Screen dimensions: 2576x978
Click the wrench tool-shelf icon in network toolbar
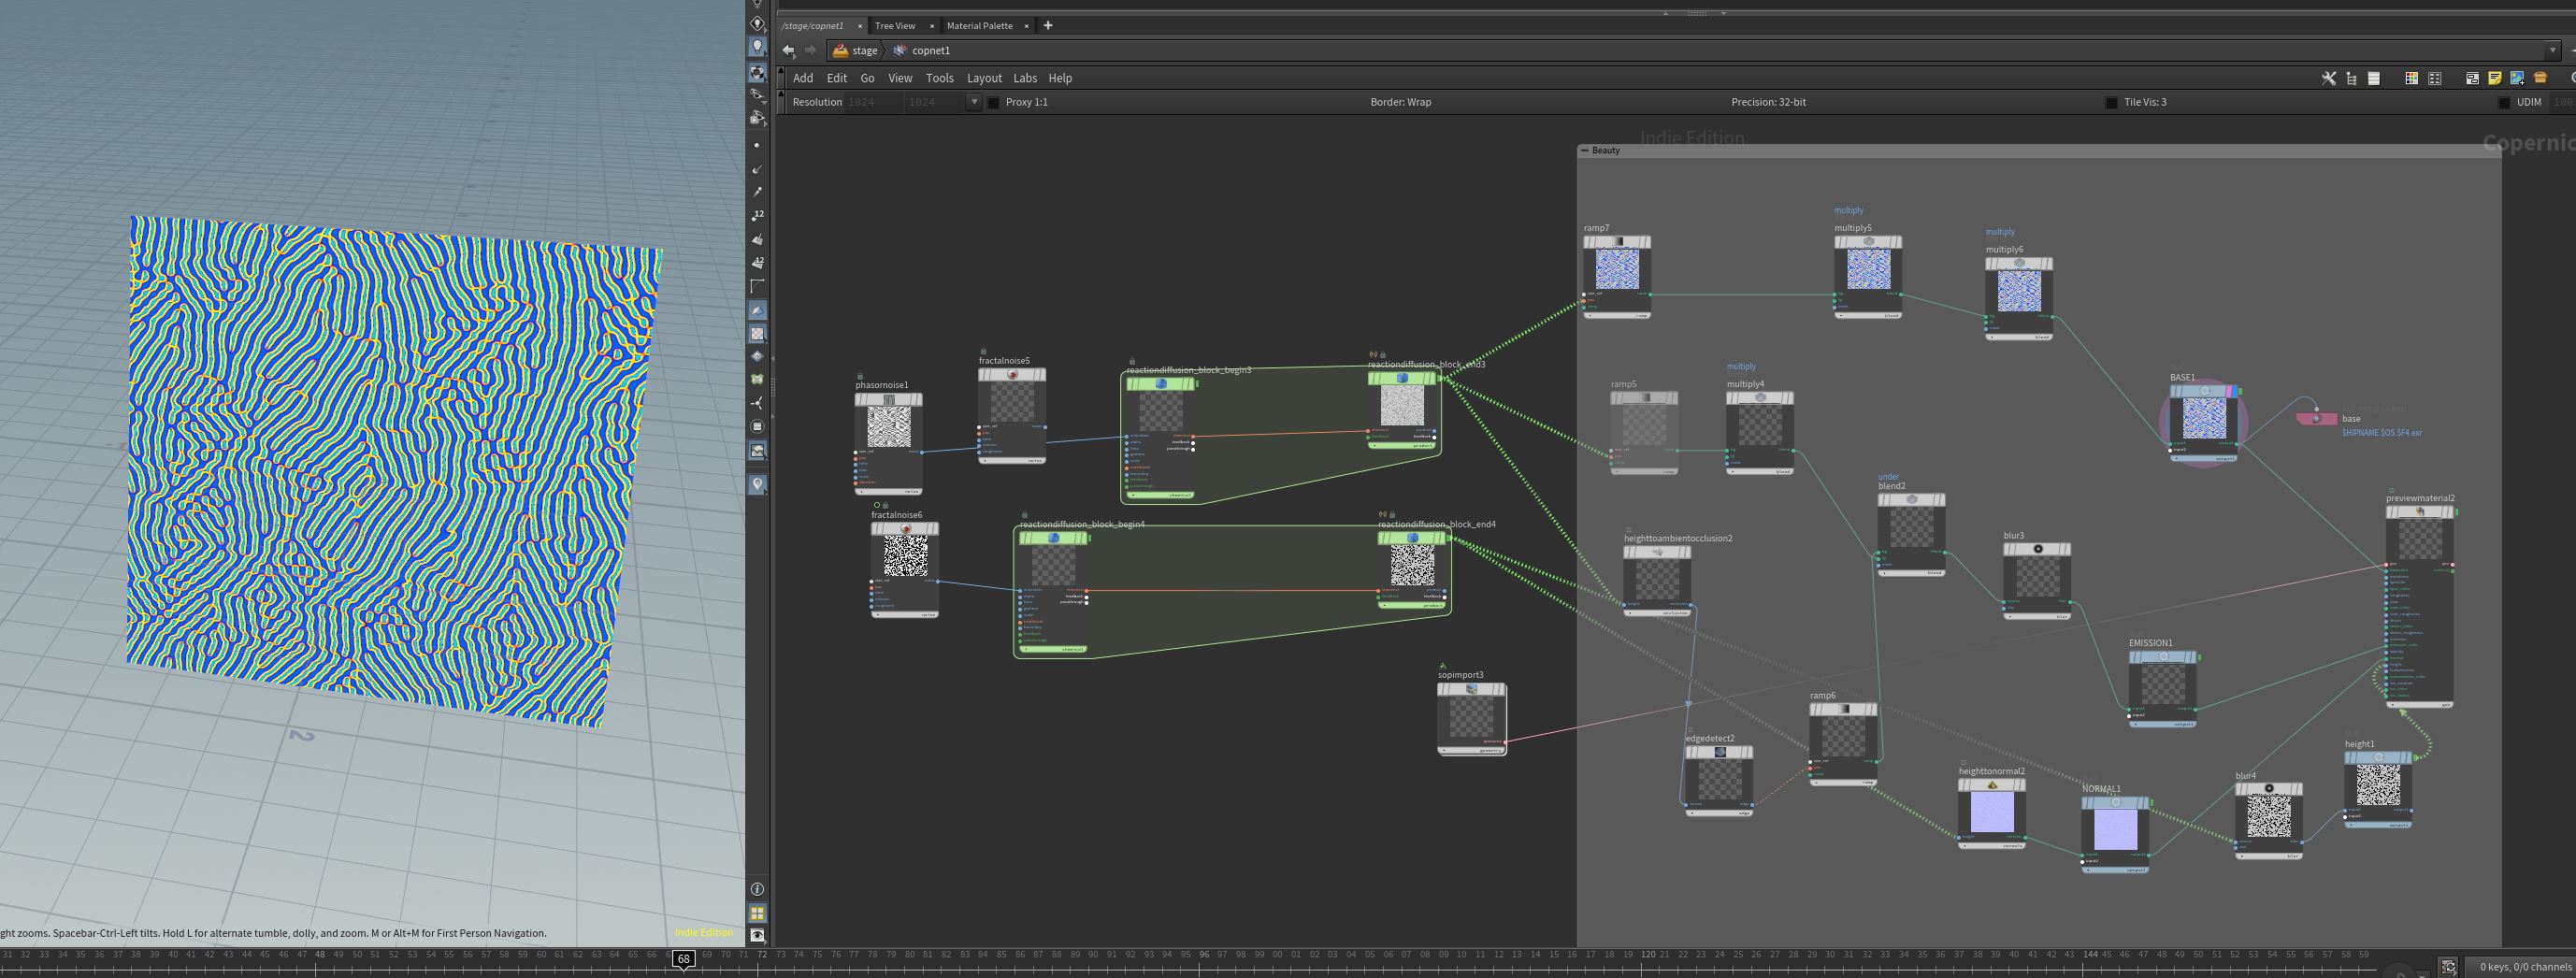tap(2329, 78)
